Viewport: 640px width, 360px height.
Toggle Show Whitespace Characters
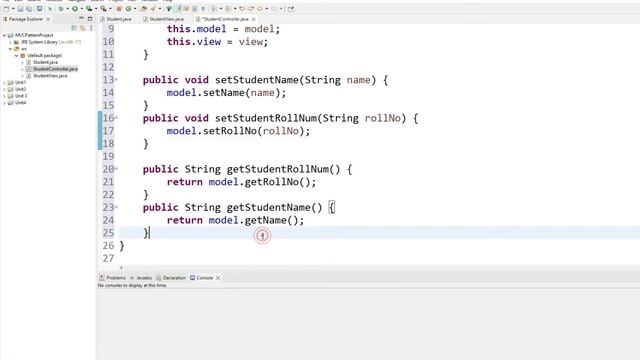point(203,9)
